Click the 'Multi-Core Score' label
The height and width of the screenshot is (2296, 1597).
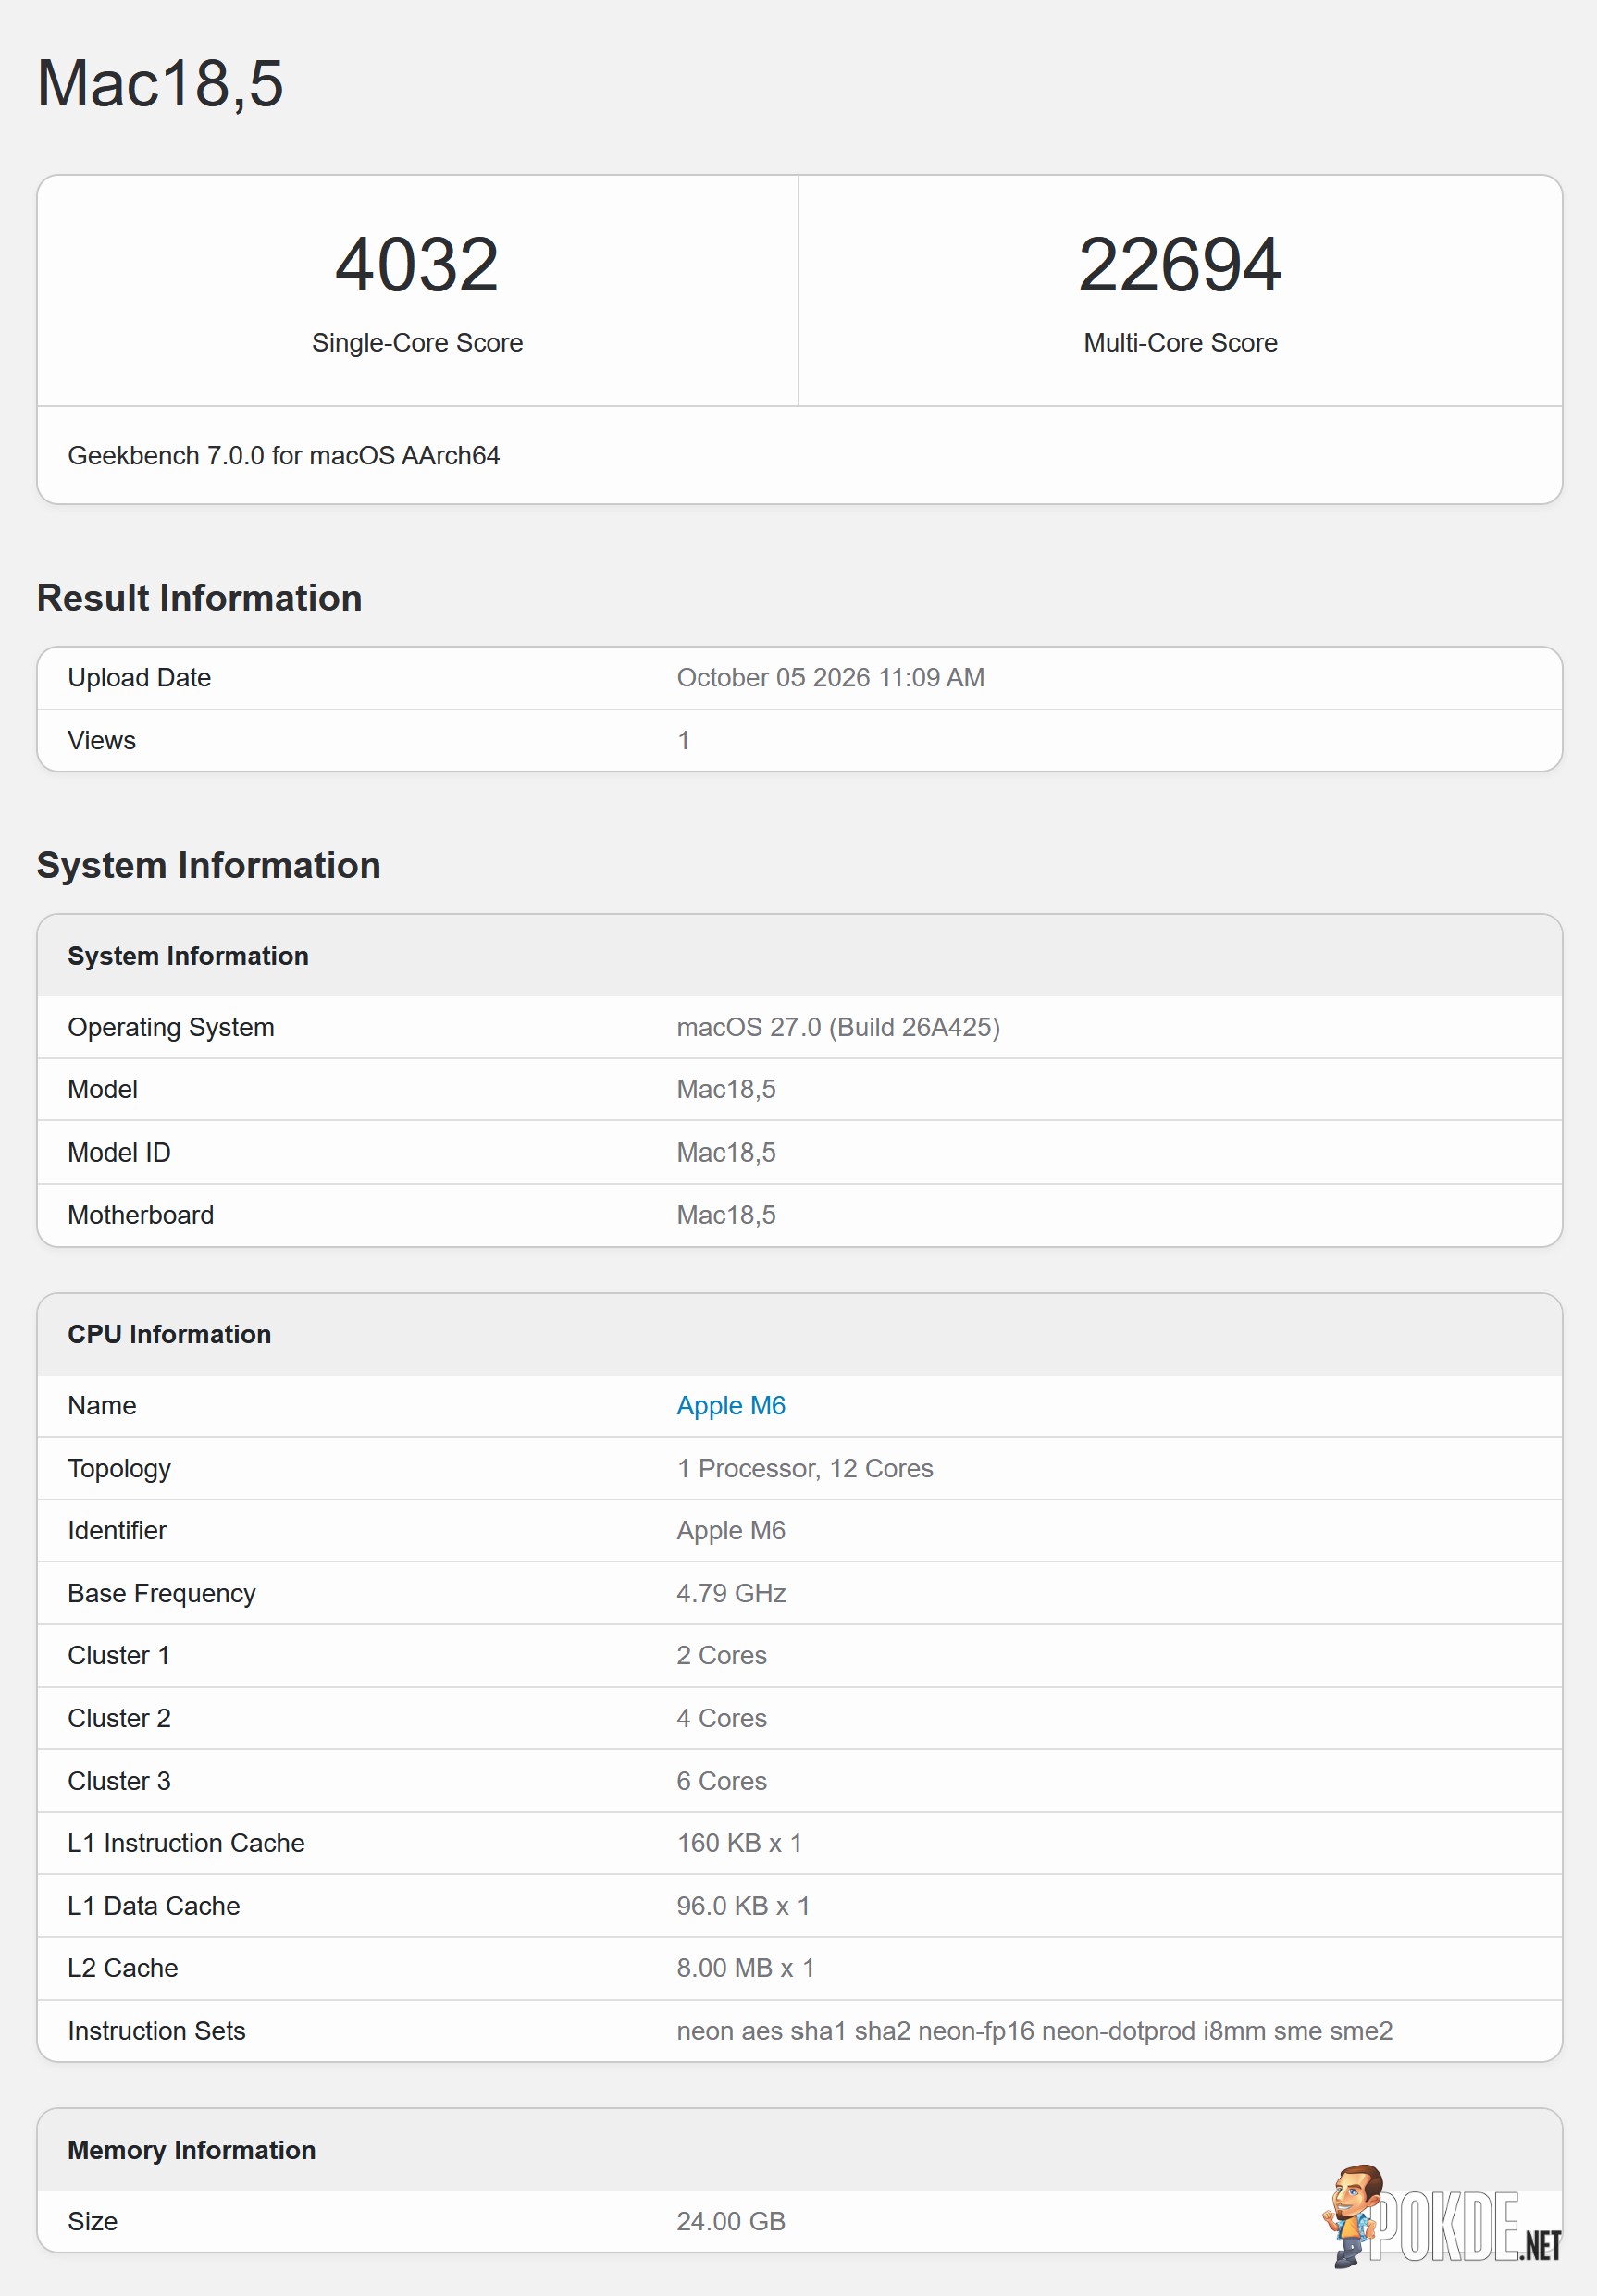point(1180,343)
